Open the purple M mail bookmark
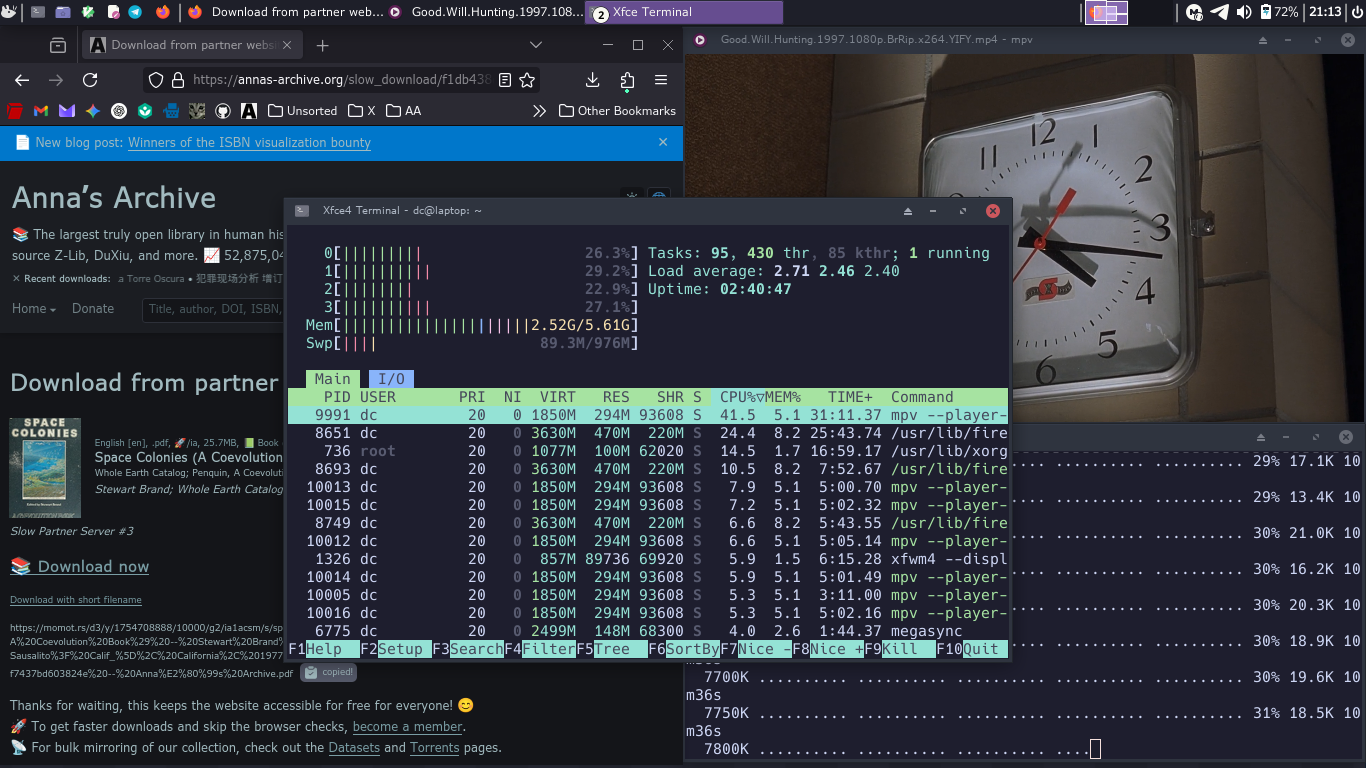The height and width of the screenshot is (768, 1366). pyautogui.click(x=67, y=111)
